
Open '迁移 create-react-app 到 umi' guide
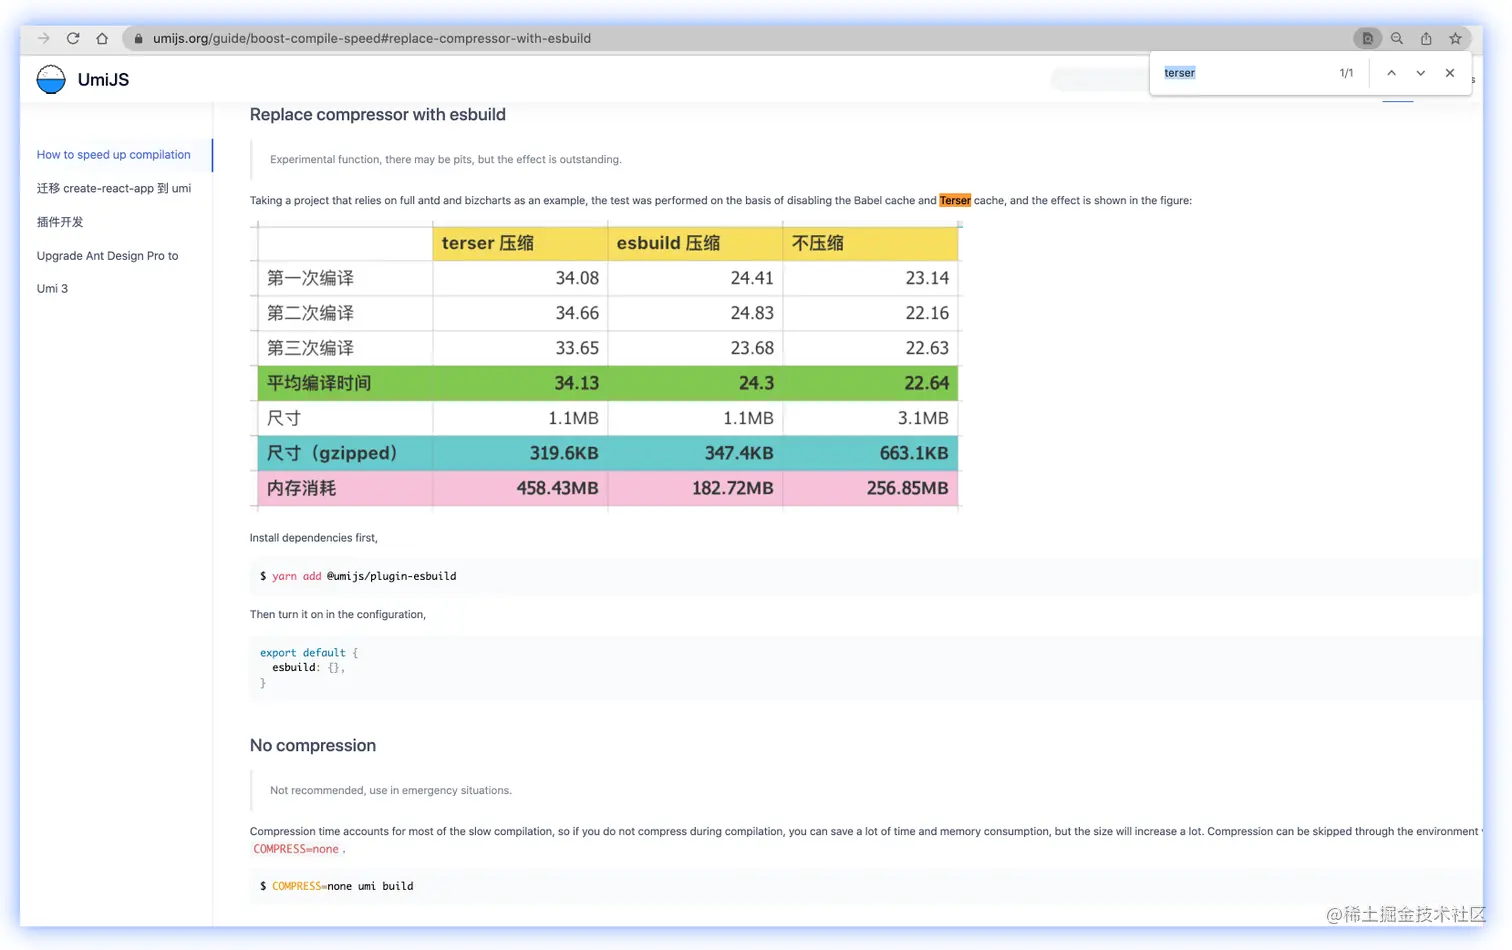coord(114,188)
